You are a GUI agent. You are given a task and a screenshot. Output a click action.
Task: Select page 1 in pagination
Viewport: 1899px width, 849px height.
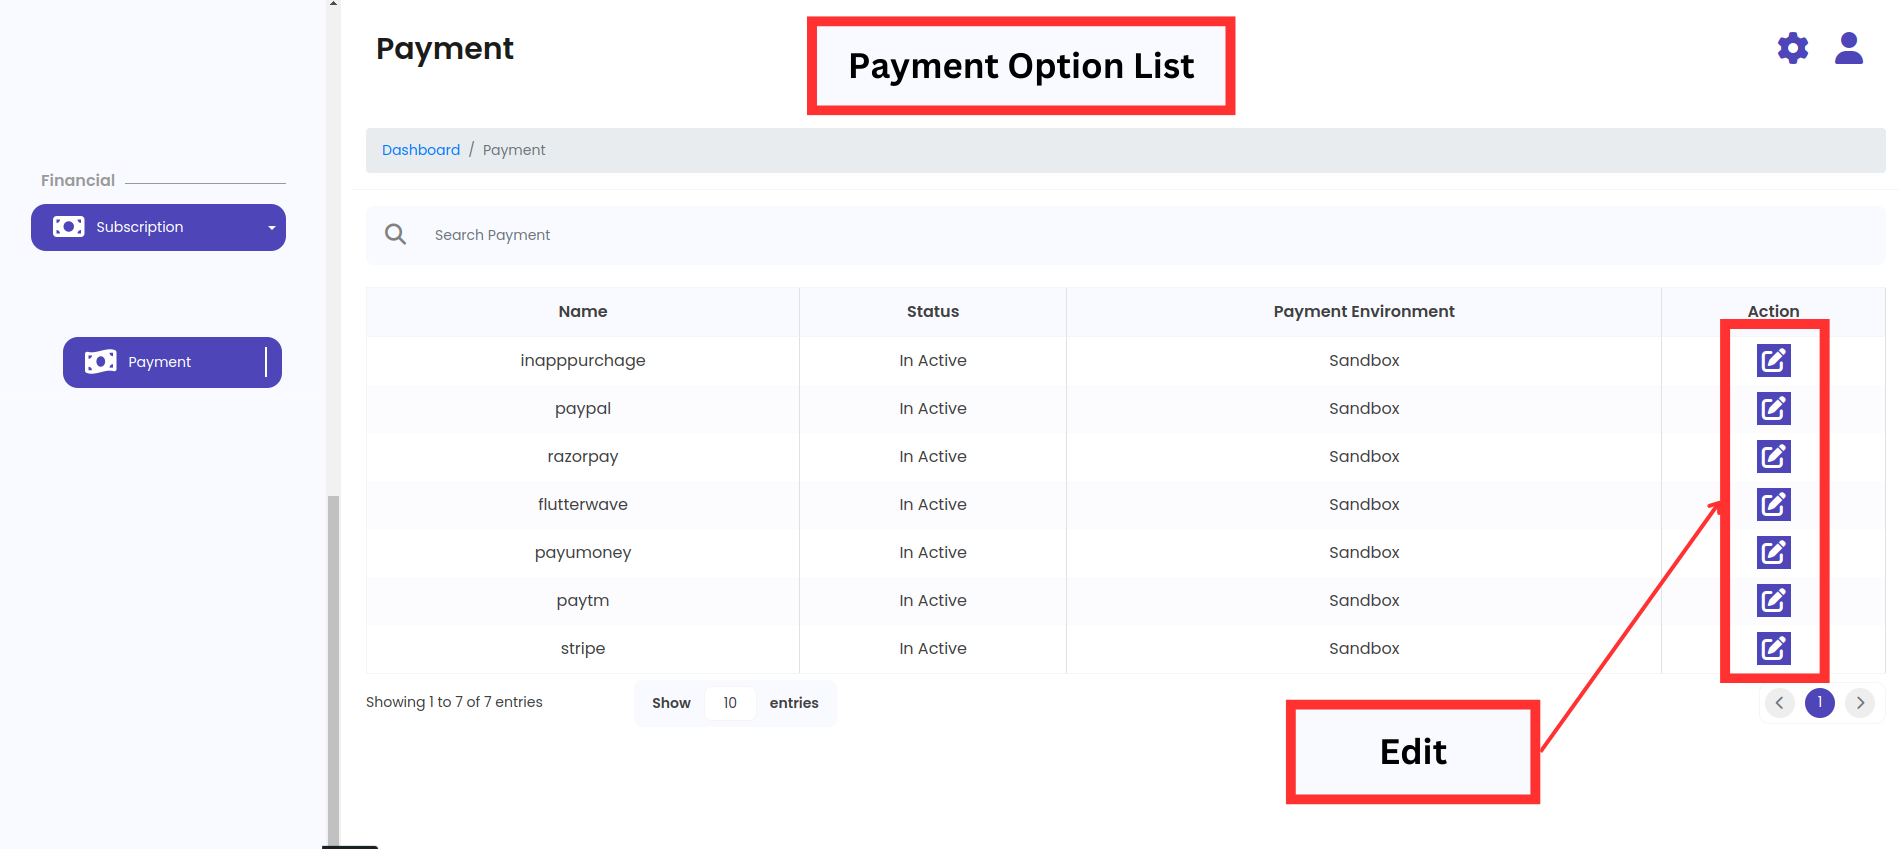click(x=1819, y=703)
